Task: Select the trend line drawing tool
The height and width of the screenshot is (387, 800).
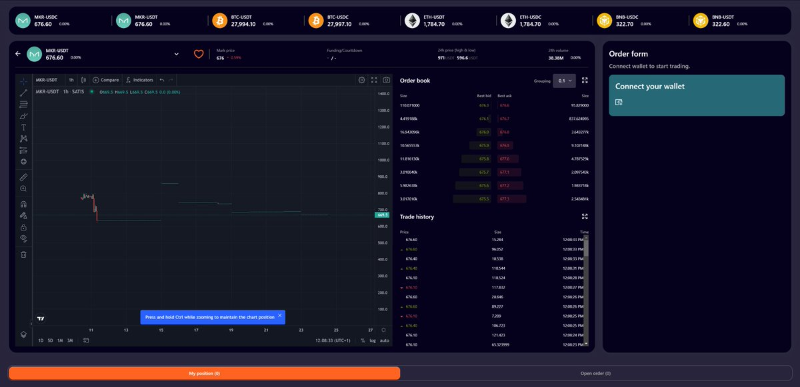Action: (x=23, y=93)
